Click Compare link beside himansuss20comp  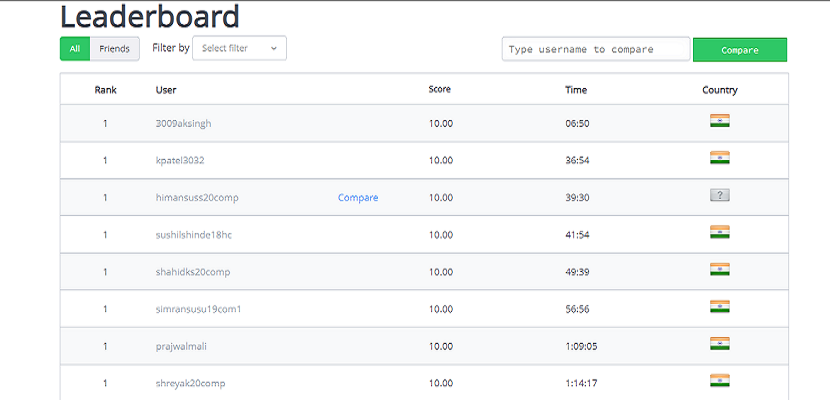click(358, 198)
